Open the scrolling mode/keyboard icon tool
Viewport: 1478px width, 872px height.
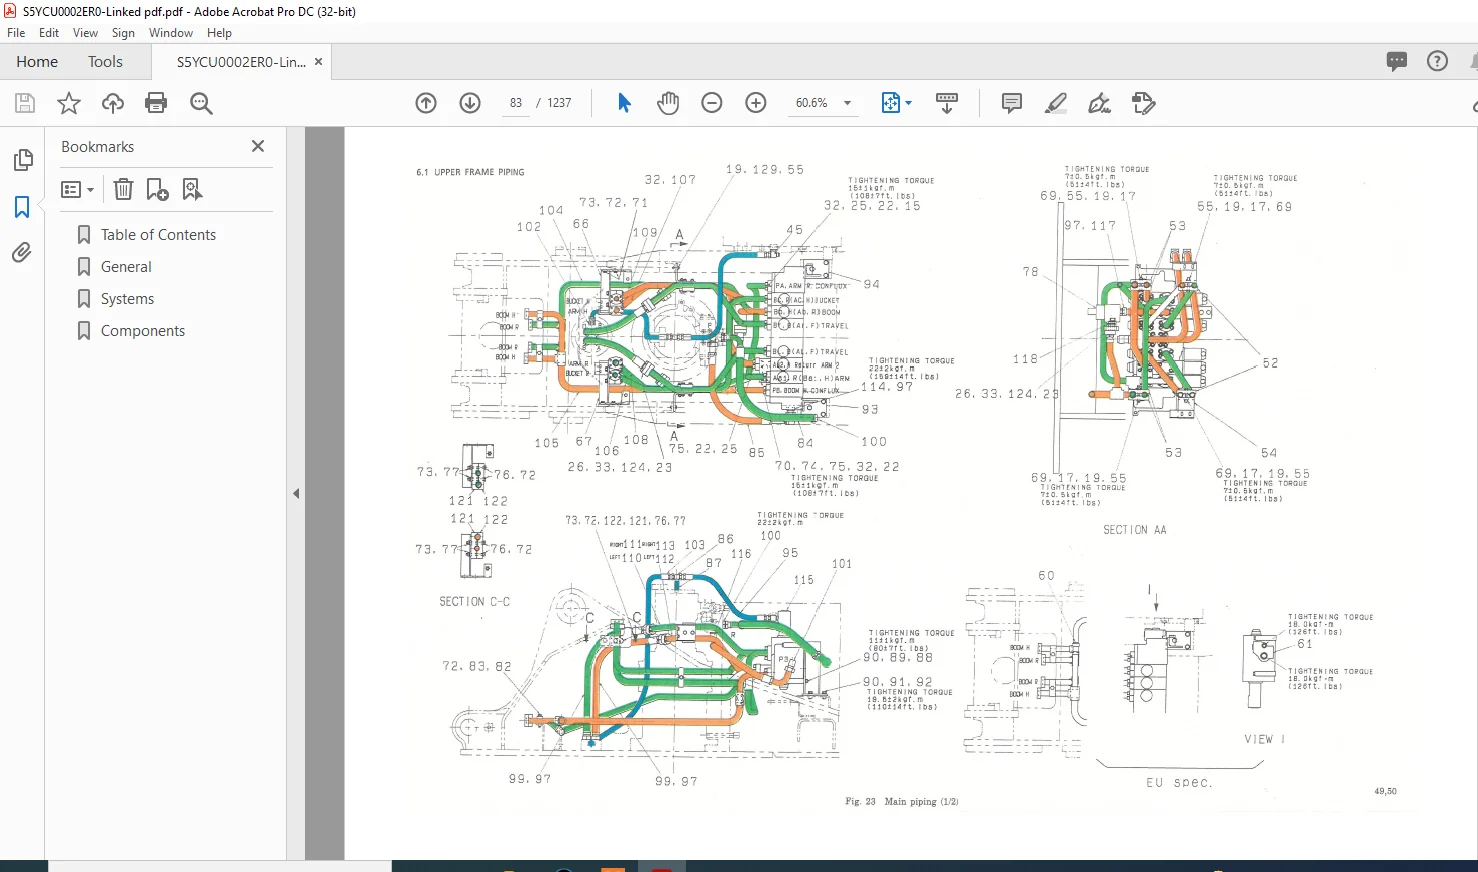click(x=946, y=103)
